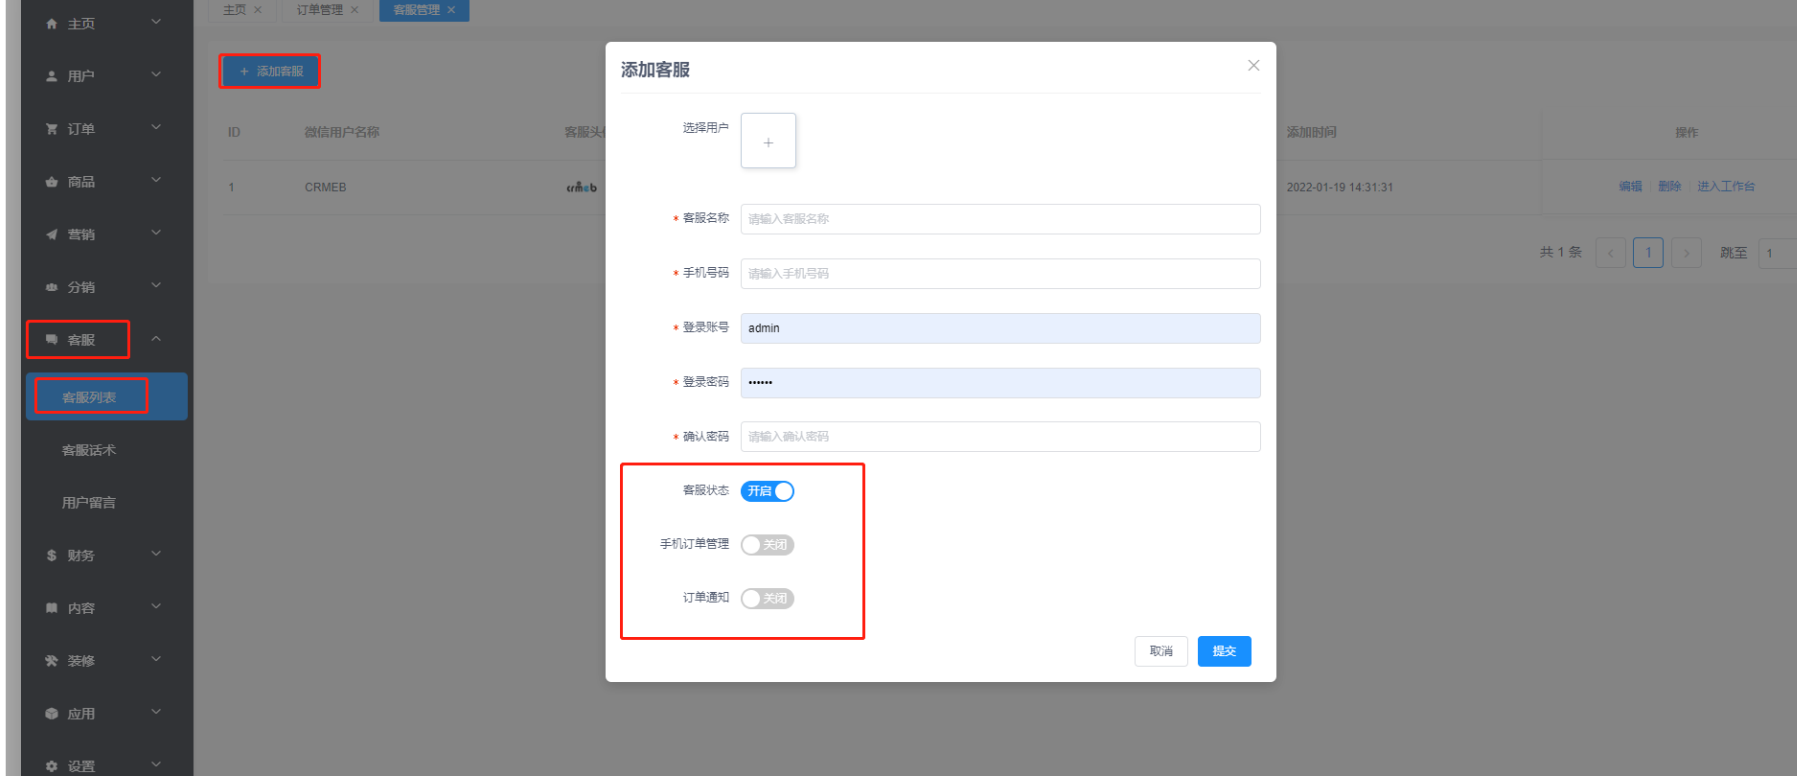This screenshot has width=1797, height=776.
Task: Click the product icon in sidebar
Action: coord(52,182)
